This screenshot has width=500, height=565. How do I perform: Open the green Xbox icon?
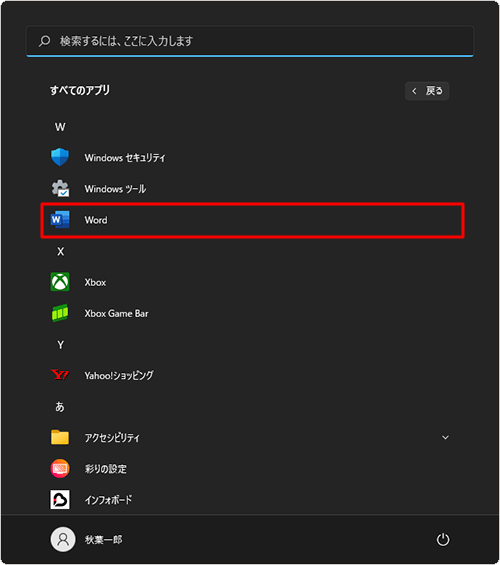click(x=60, y=282)
